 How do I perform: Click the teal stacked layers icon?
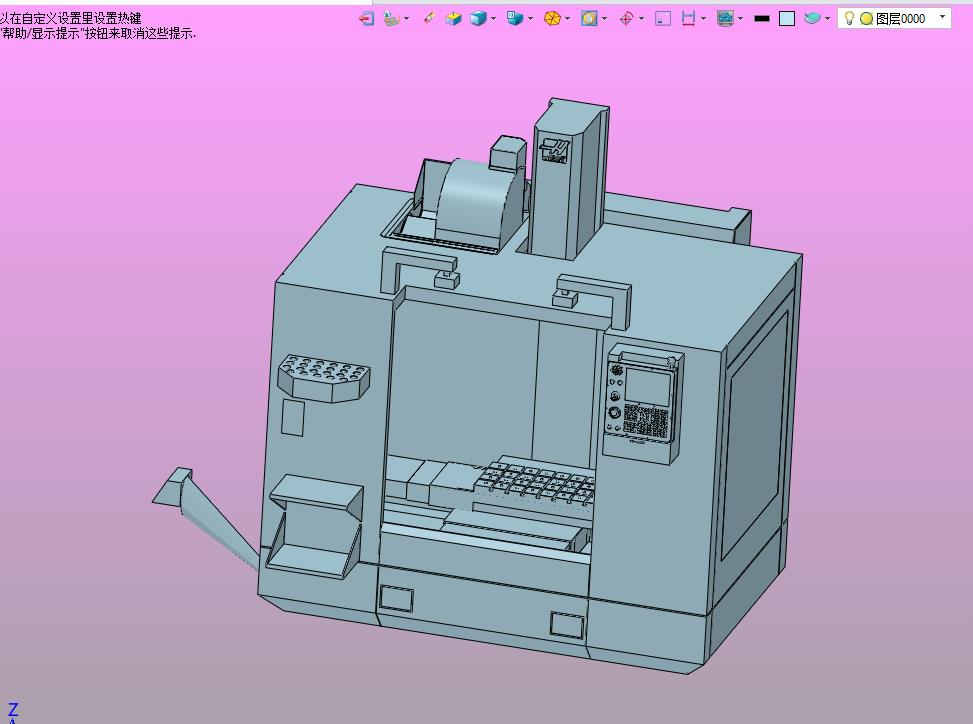(812, 19)
